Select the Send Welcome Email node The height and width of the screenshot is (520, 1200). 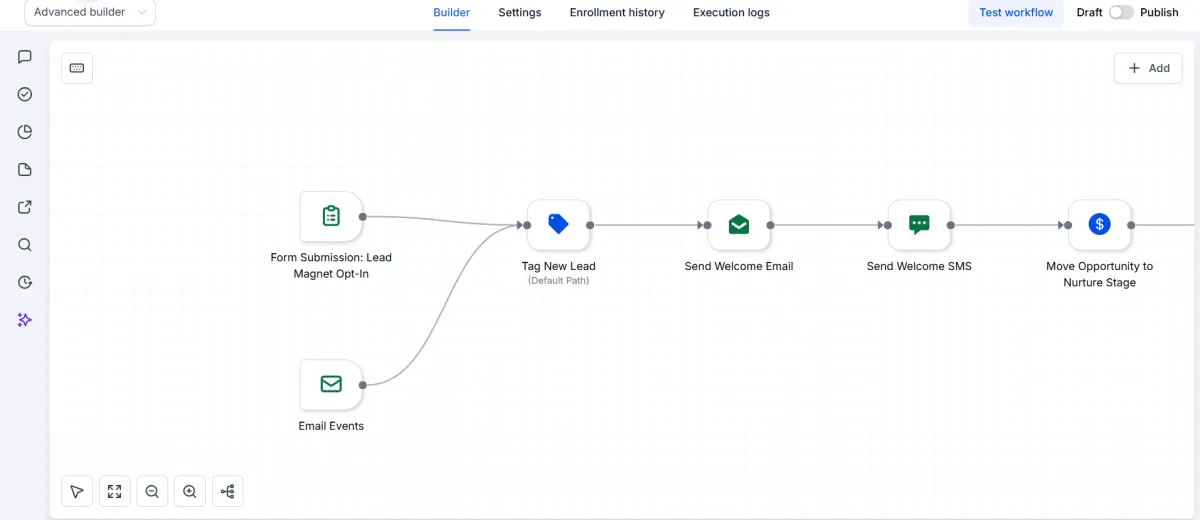(x=739, y=225)
